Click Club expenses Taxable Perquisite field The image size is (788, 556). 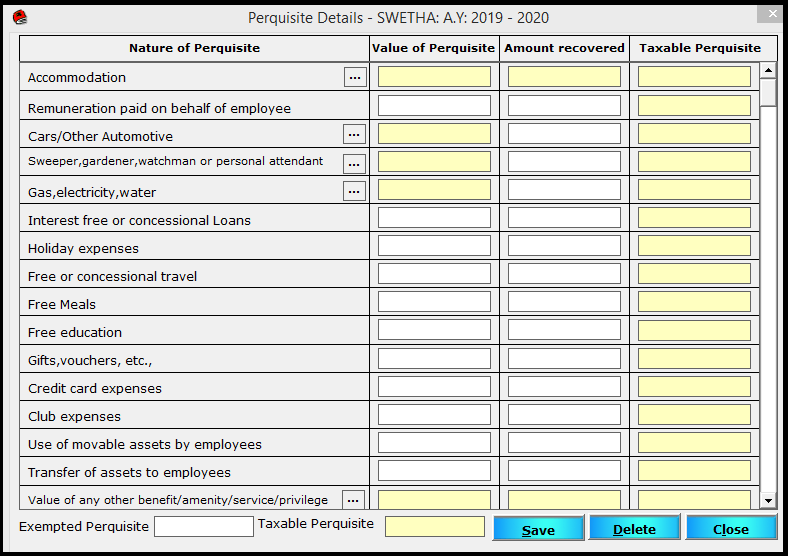pos(694,415)
